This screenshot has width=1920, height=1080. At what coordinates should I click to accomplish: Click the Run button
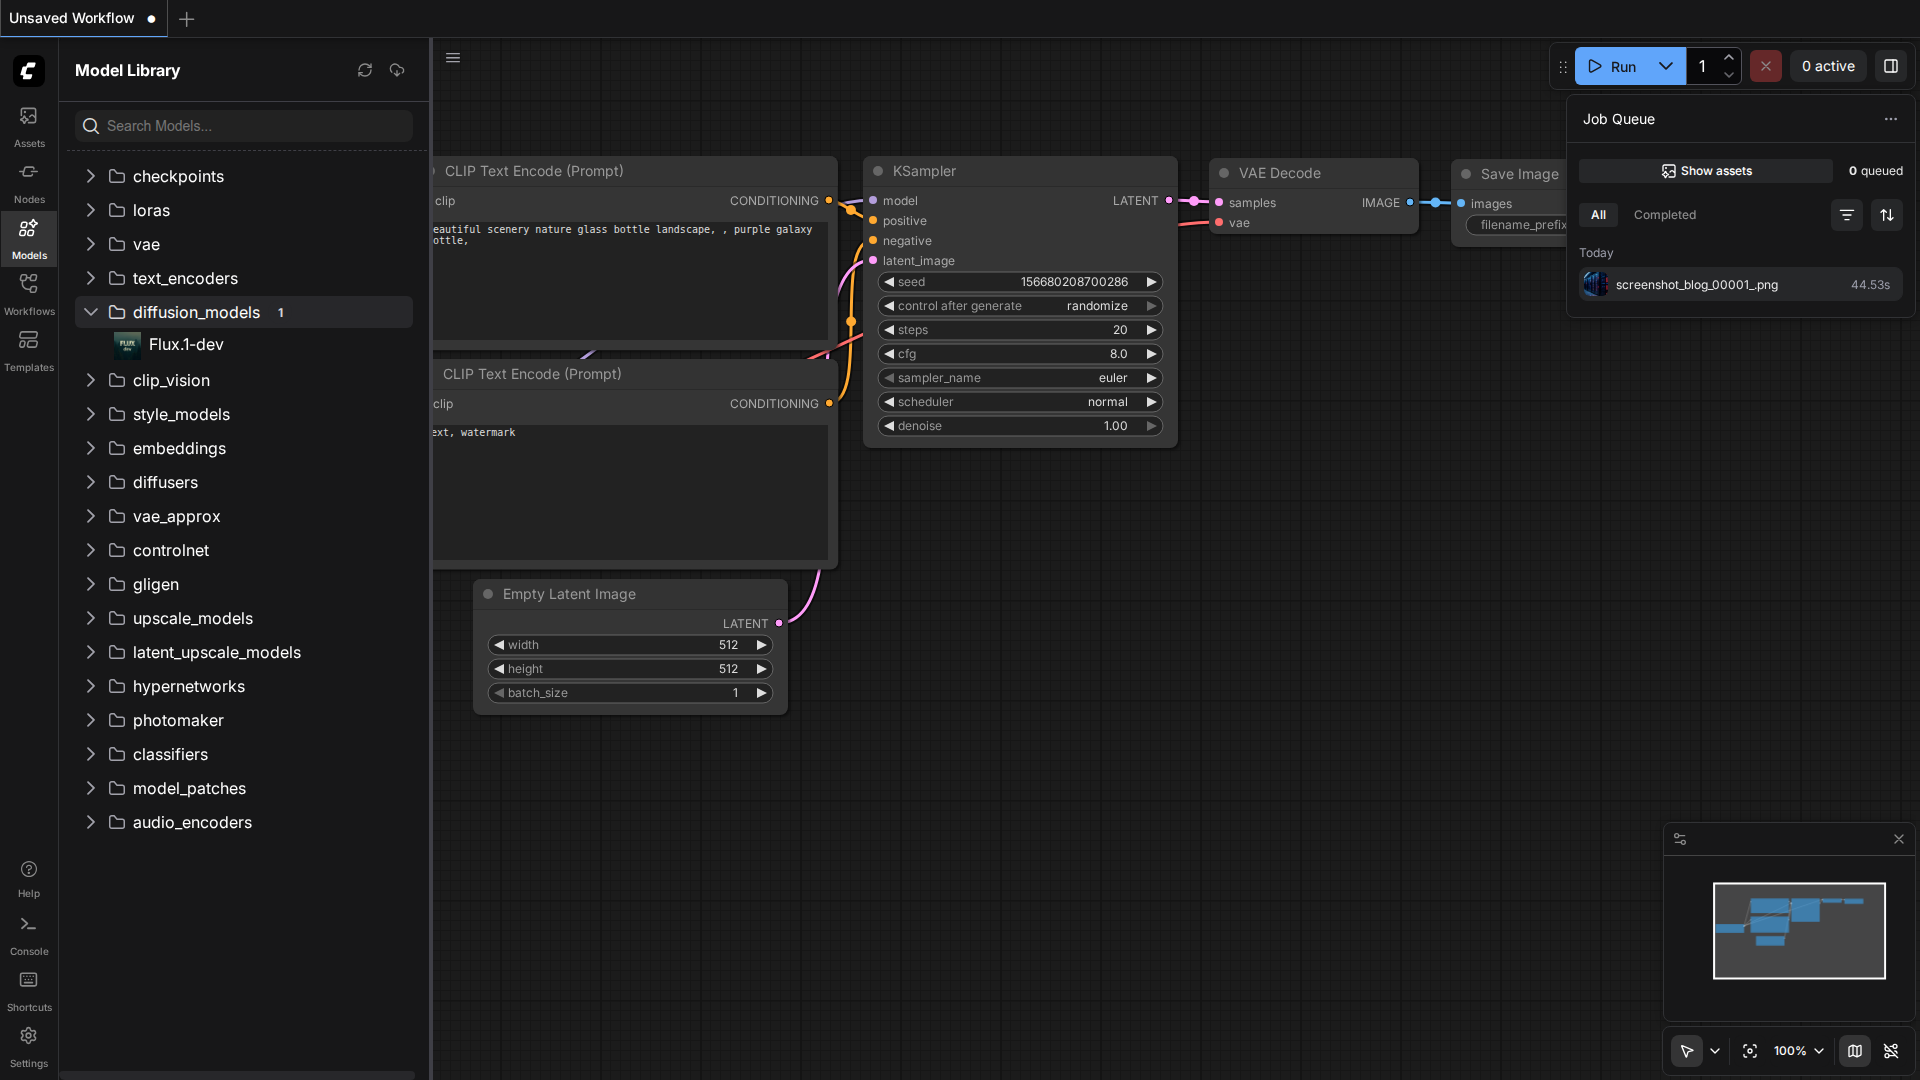pos(1612,66)
